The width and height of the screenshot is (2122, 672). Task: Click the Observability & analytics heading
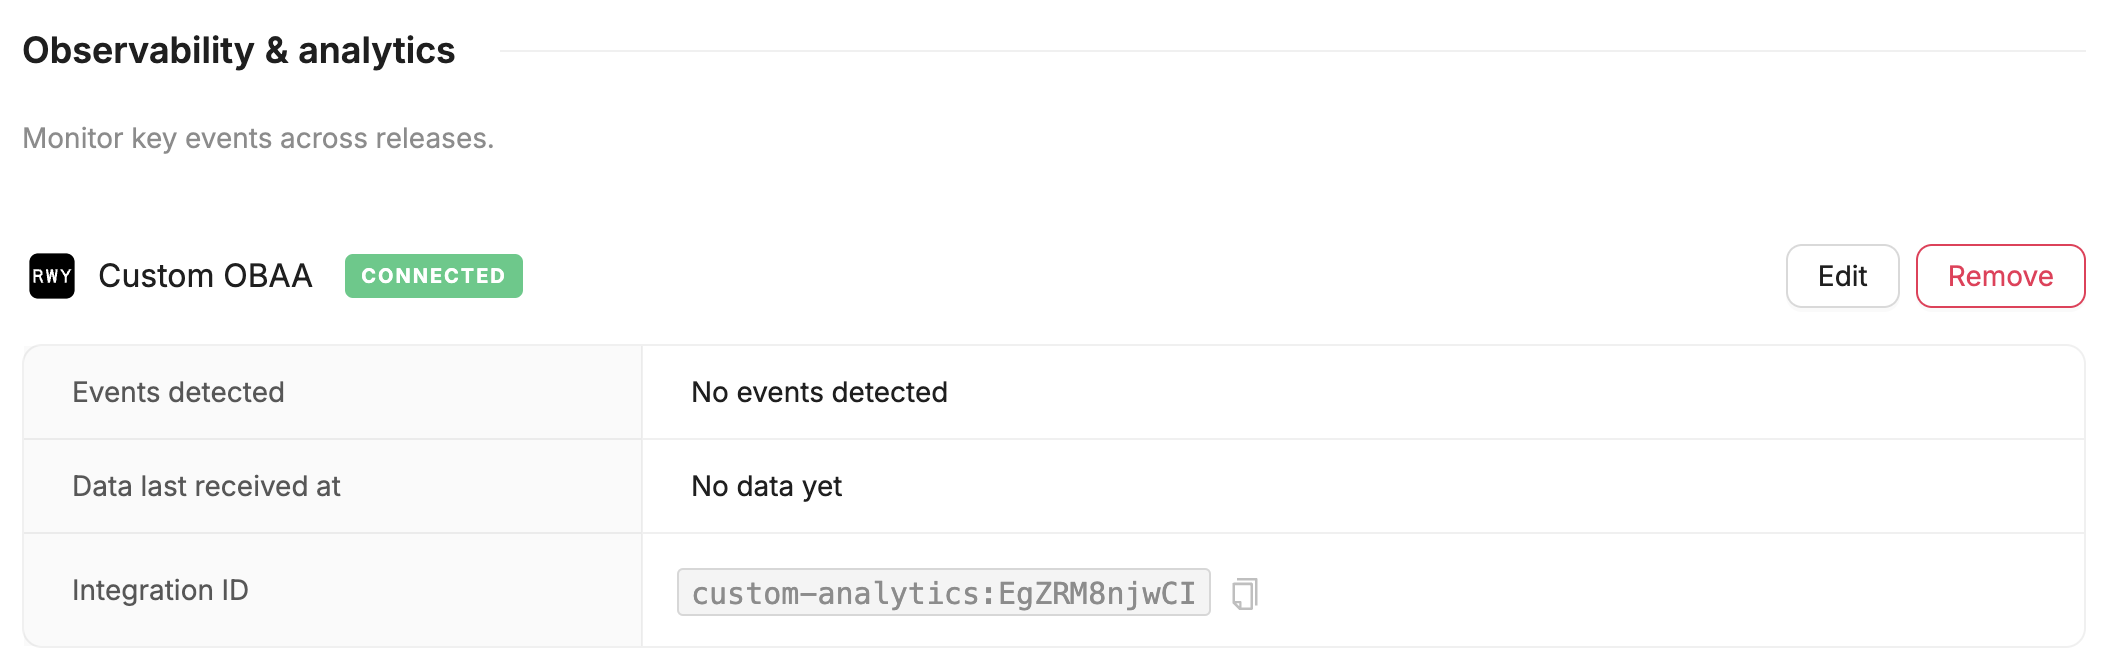click(238, 50)
